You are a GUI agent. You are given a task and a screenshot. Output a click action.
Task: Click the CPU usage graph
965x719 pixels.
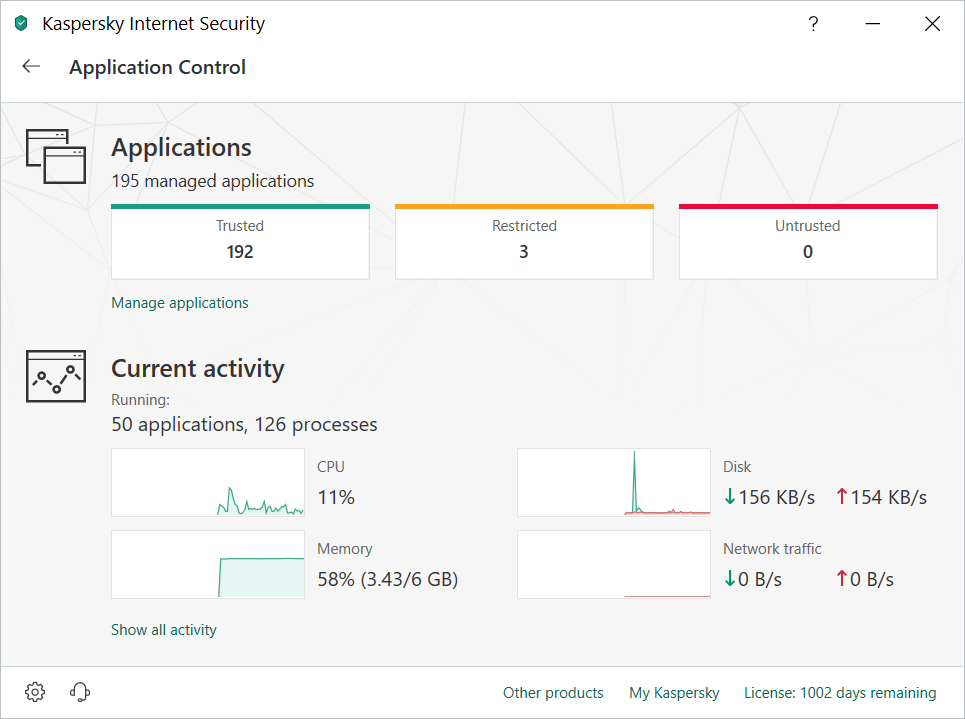coord(208,482)
